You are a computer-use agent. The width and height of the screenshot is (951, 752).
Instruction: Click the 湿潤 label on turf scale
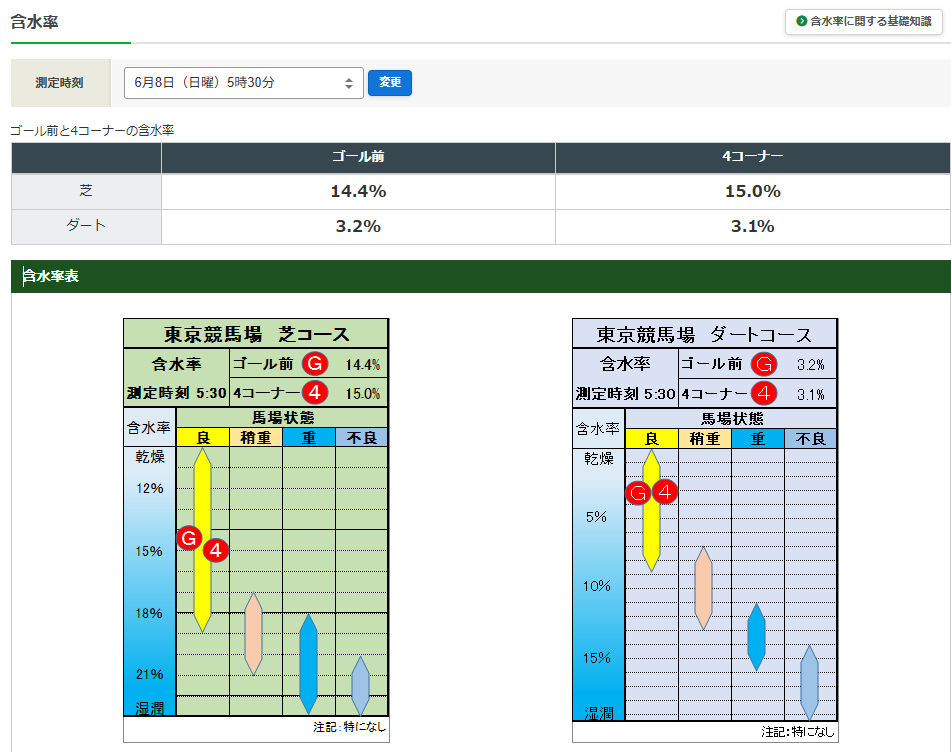[150, 708]
